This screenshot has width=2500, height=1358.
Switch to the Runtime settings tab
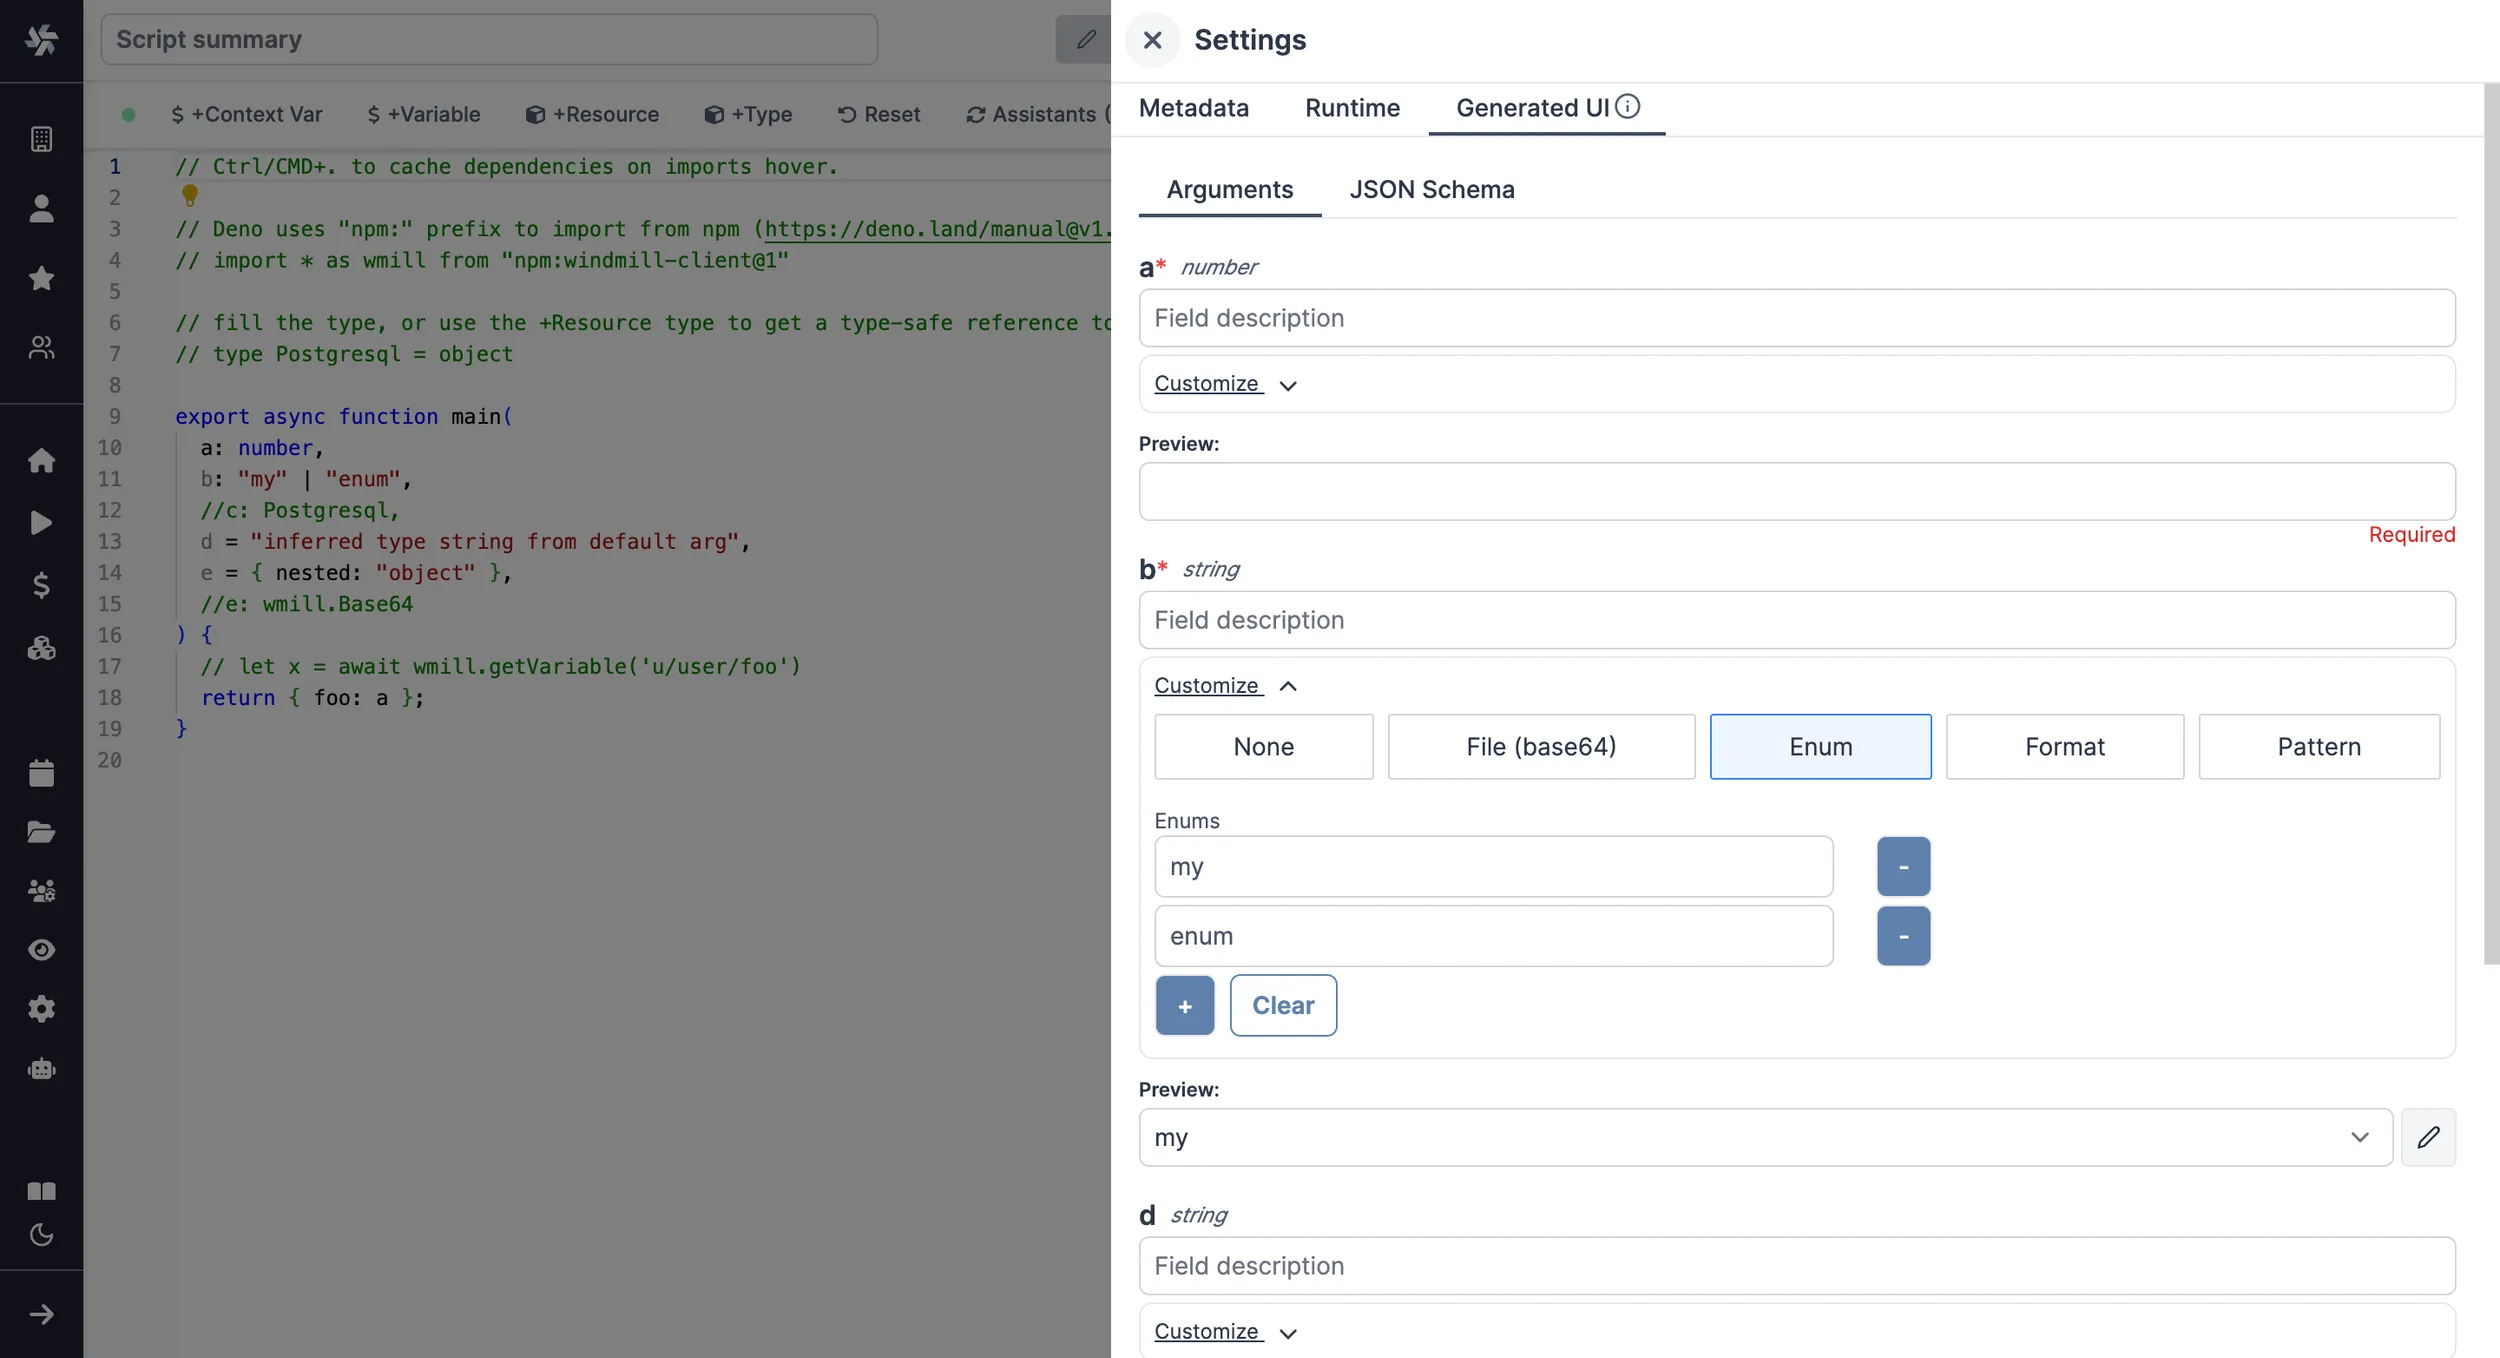(x=1353, y=109)
